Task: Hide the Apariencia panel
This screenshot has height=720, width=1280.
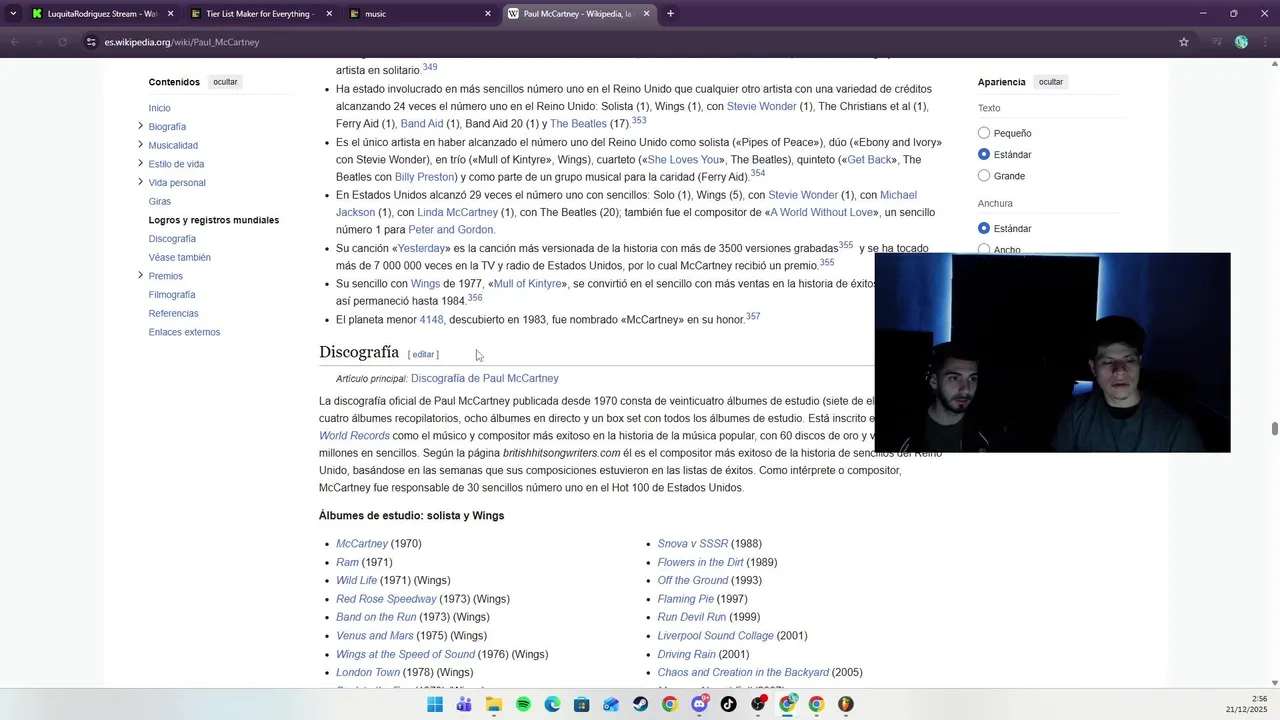Action: tap(1051, 82)
